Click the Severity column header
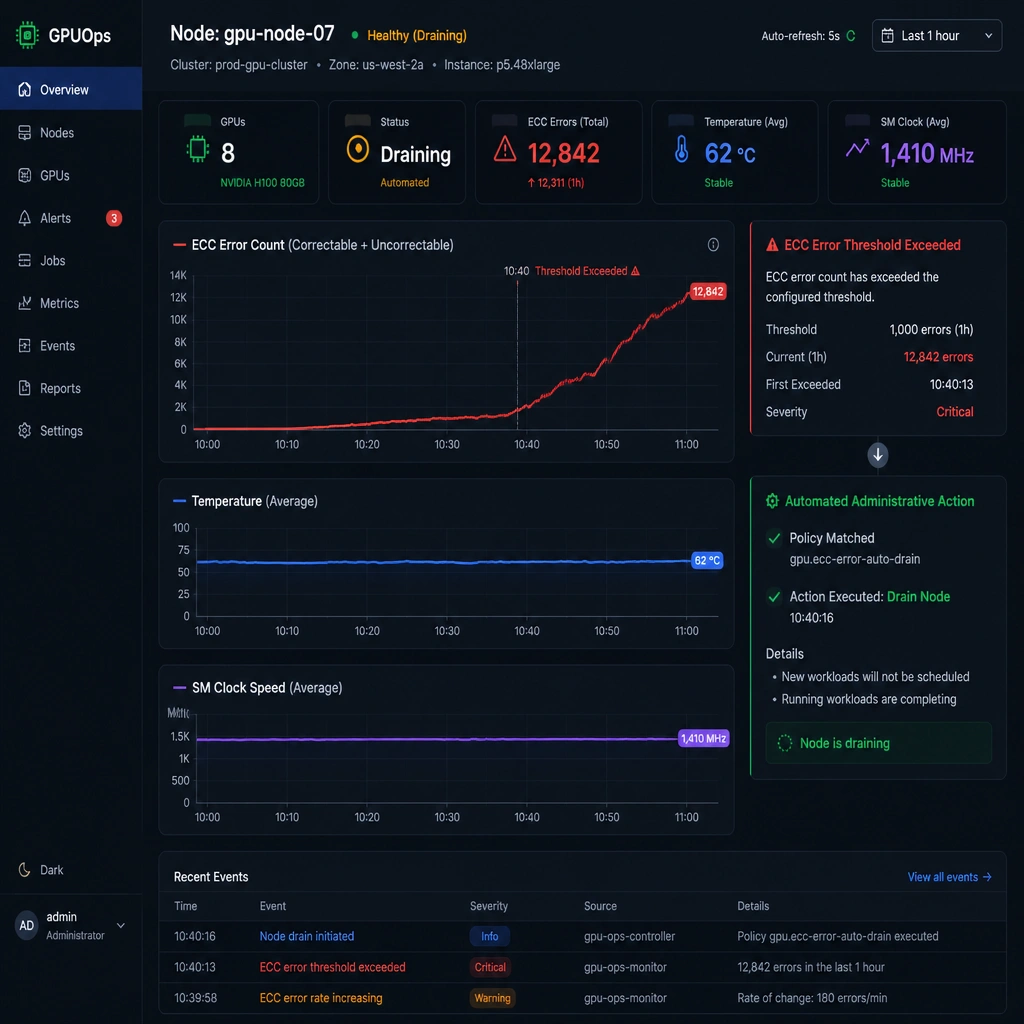The width and height of the screenshot is (1024, 1024). click(488, 906)
